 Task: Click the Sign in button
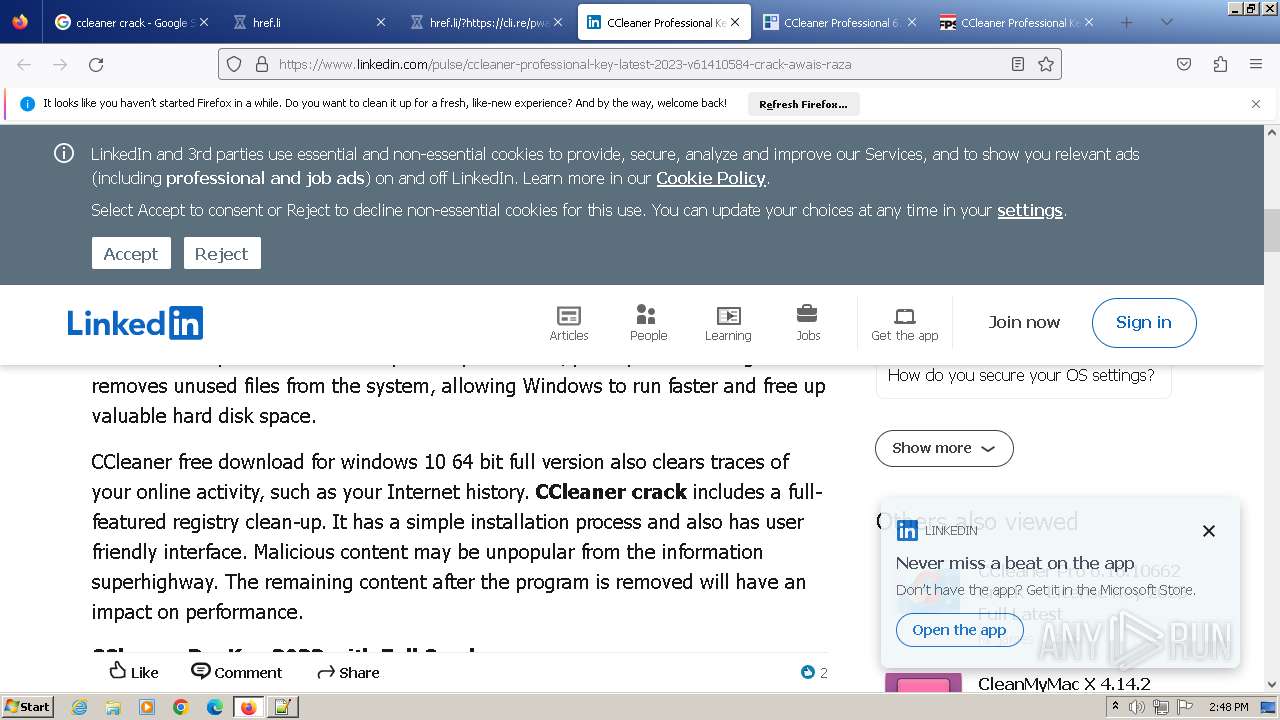coord(1144,322)
